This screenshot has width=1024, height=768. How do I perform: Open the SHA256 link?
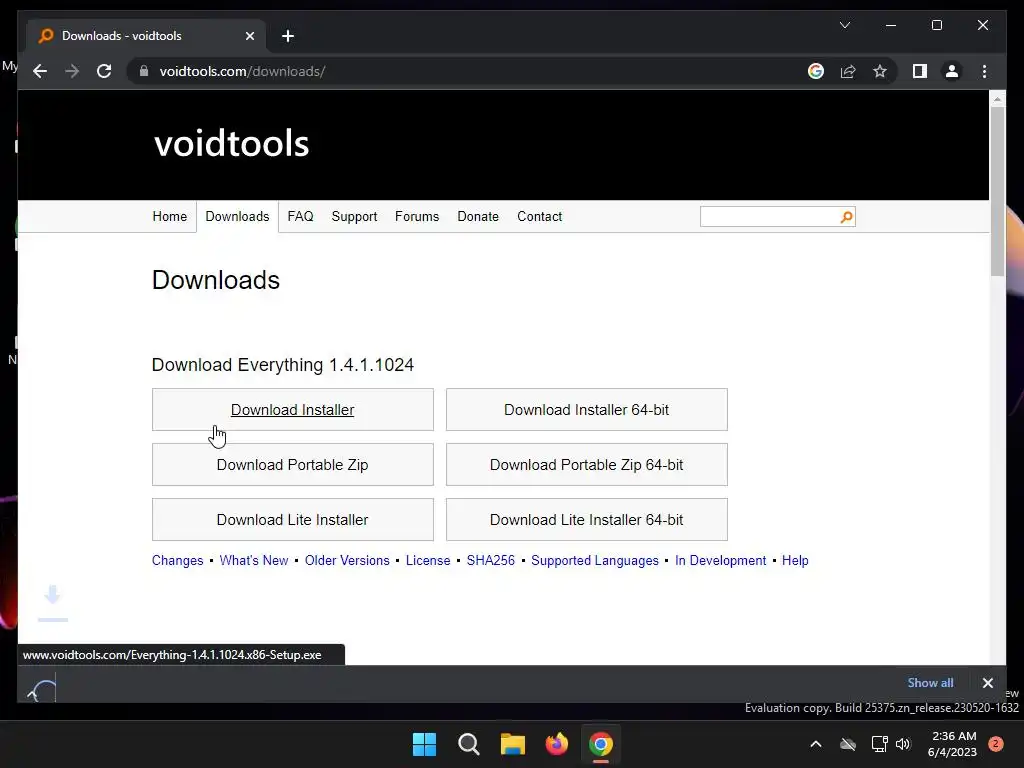[x=490, y=560]
